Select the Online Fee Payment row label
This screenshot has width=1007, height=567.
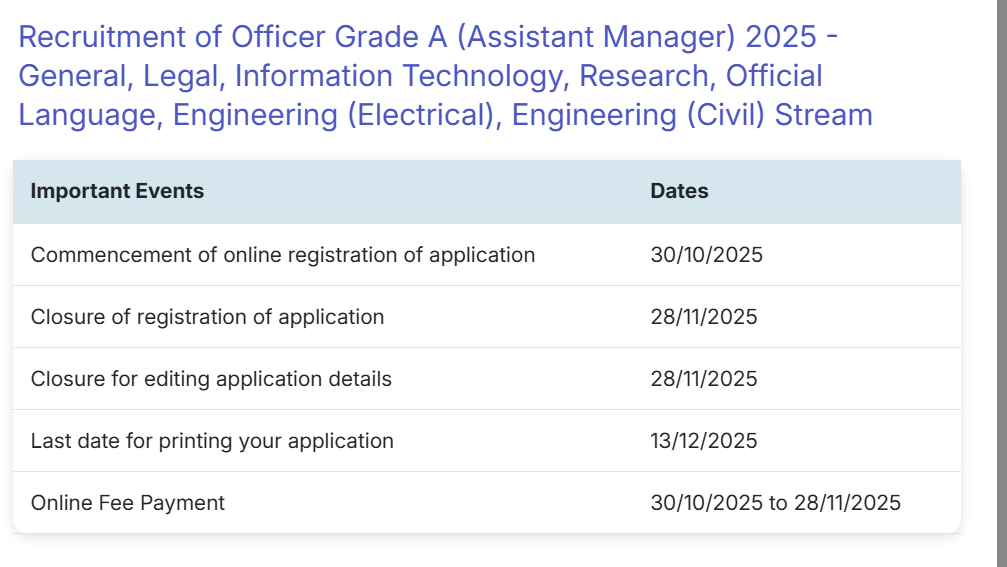coord(128,503)
